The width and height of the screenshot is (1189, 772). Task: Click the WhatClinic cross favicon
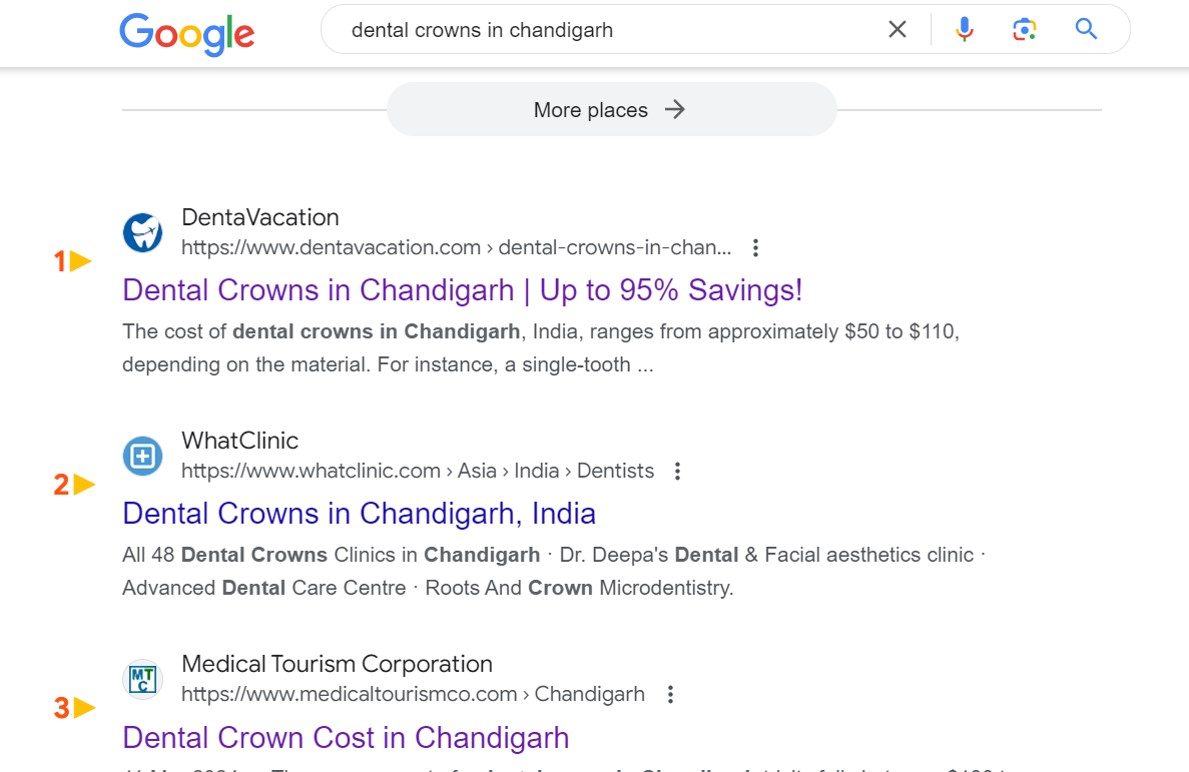142,455
